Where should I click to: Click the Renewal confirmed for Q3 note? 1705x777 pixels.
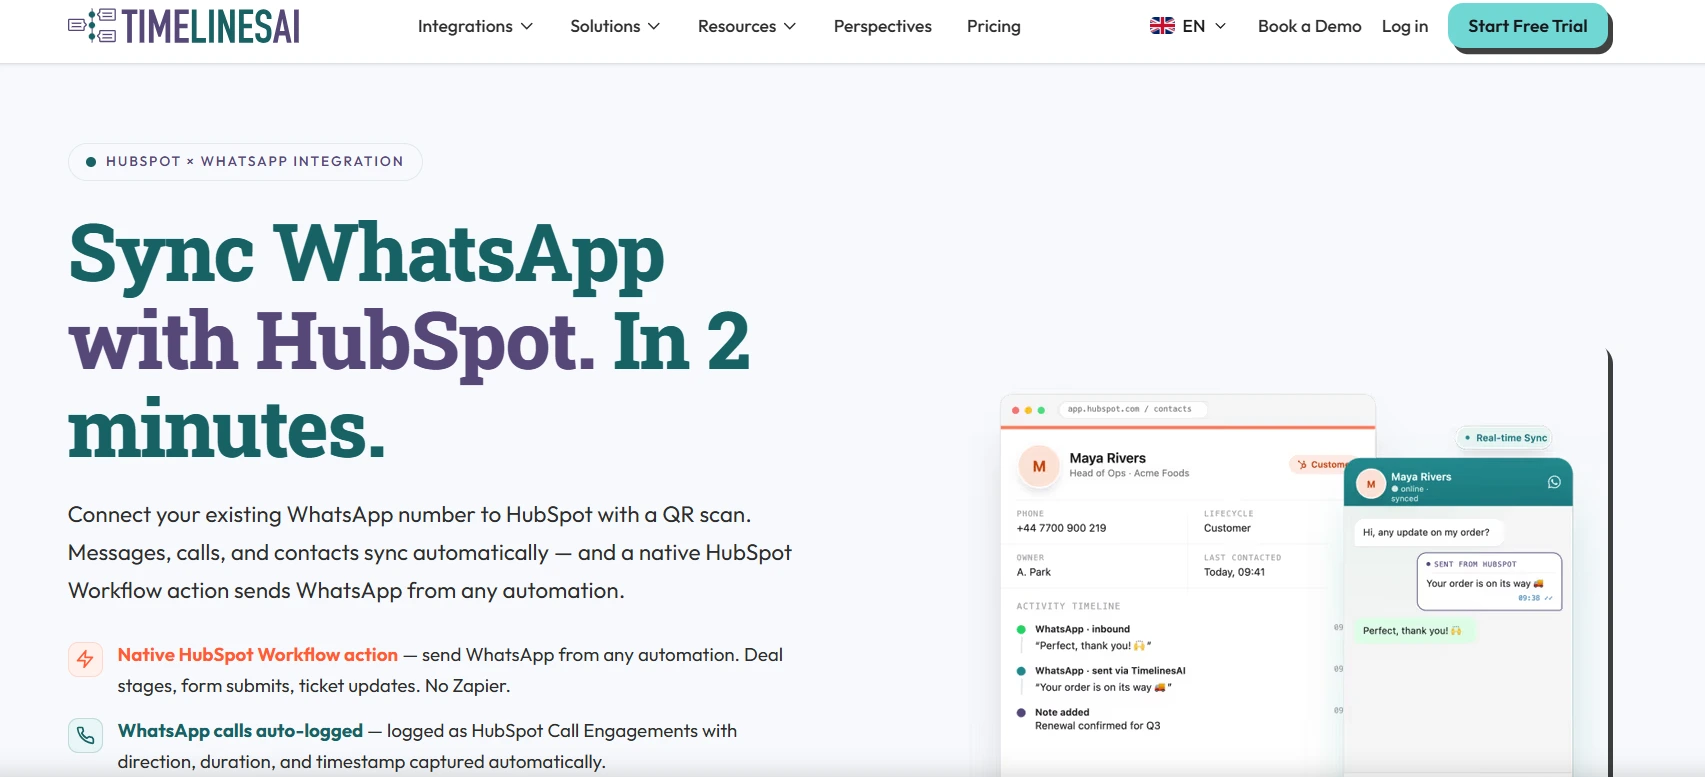1098,726
